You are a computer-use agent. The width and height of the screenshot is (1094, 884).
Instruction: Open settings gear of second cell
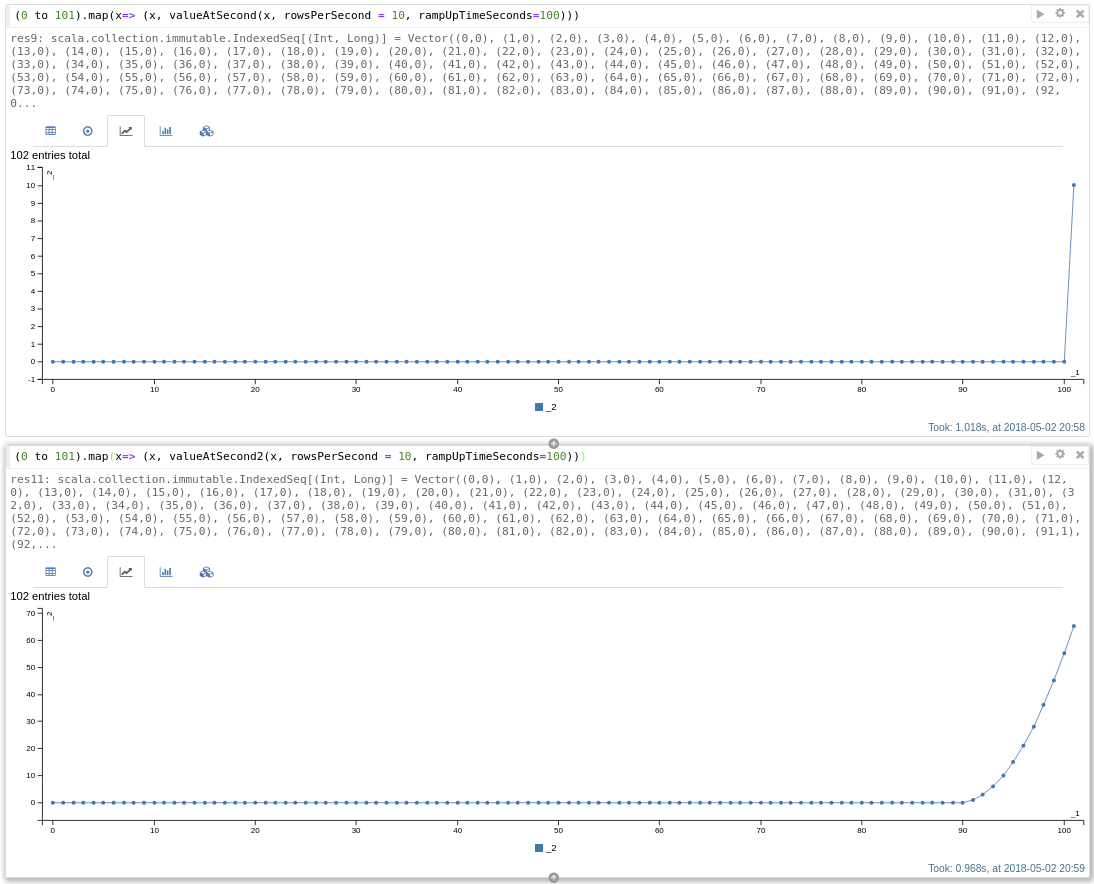click(x=1060, y=454)
